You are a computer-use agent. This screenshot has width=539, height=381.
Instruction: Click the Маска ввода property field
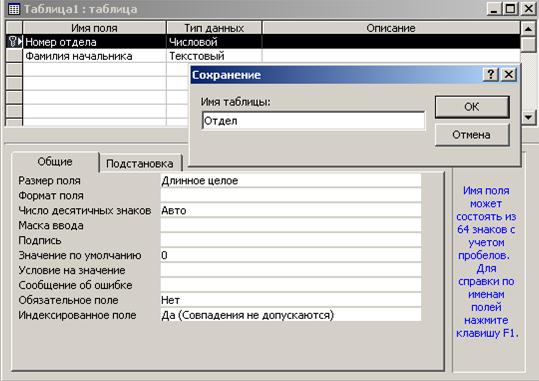coord(291,225)
